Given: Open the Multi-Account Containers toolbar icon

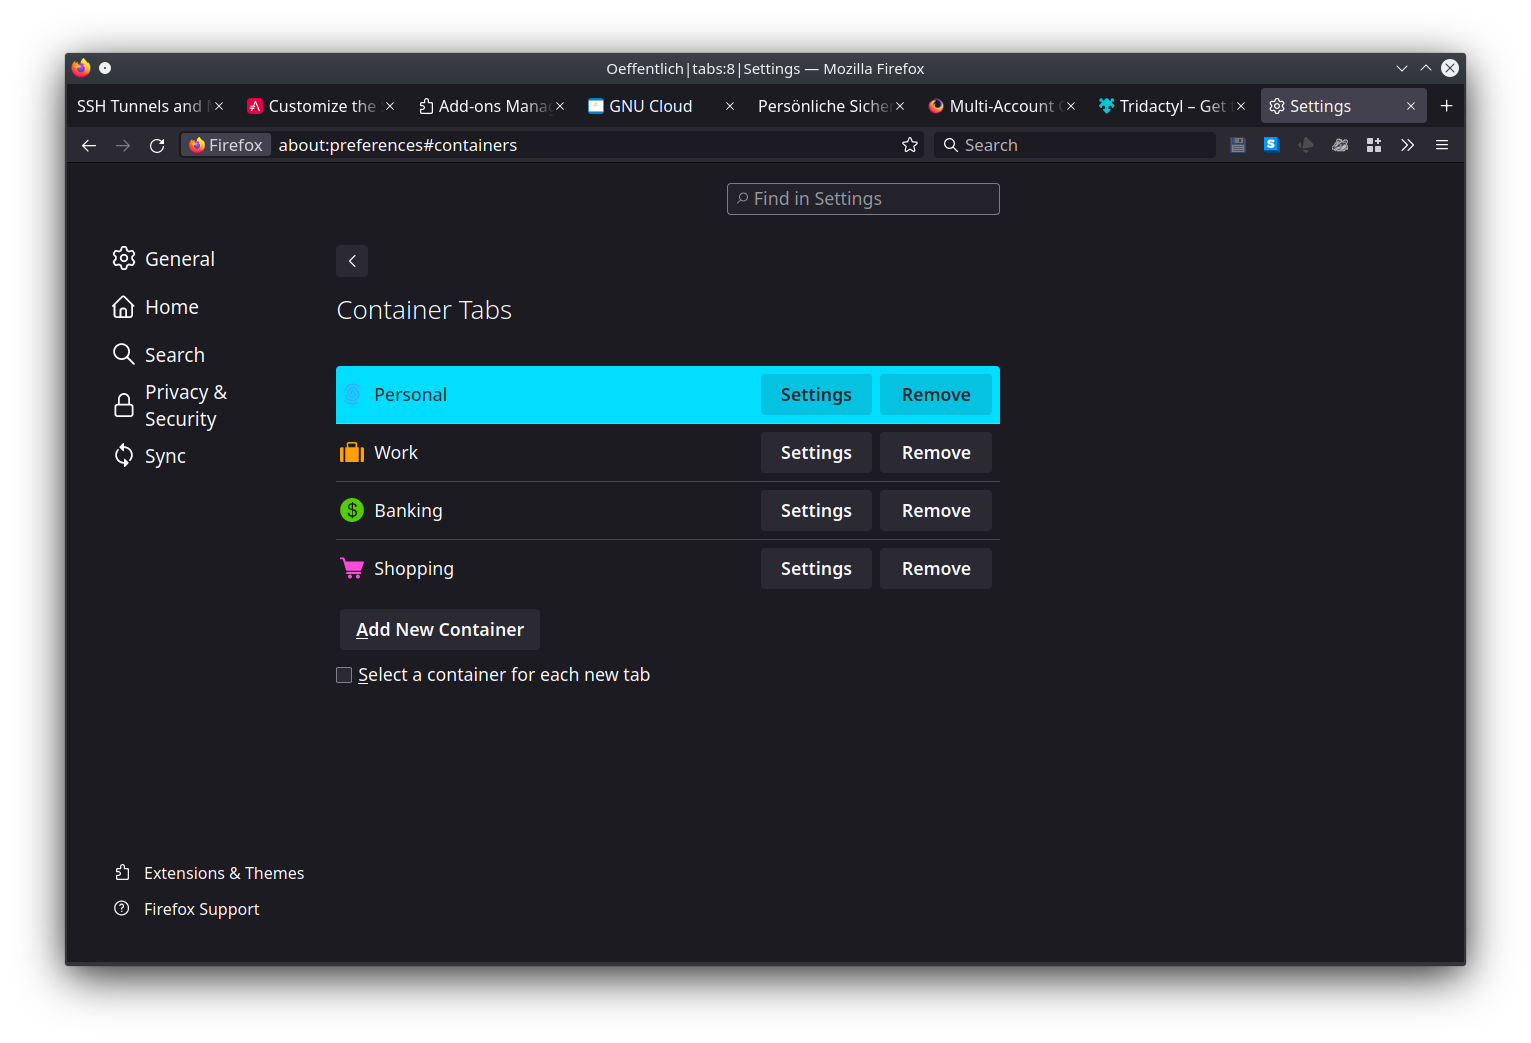Looking at the screenshot, I should click(1374, 144).
